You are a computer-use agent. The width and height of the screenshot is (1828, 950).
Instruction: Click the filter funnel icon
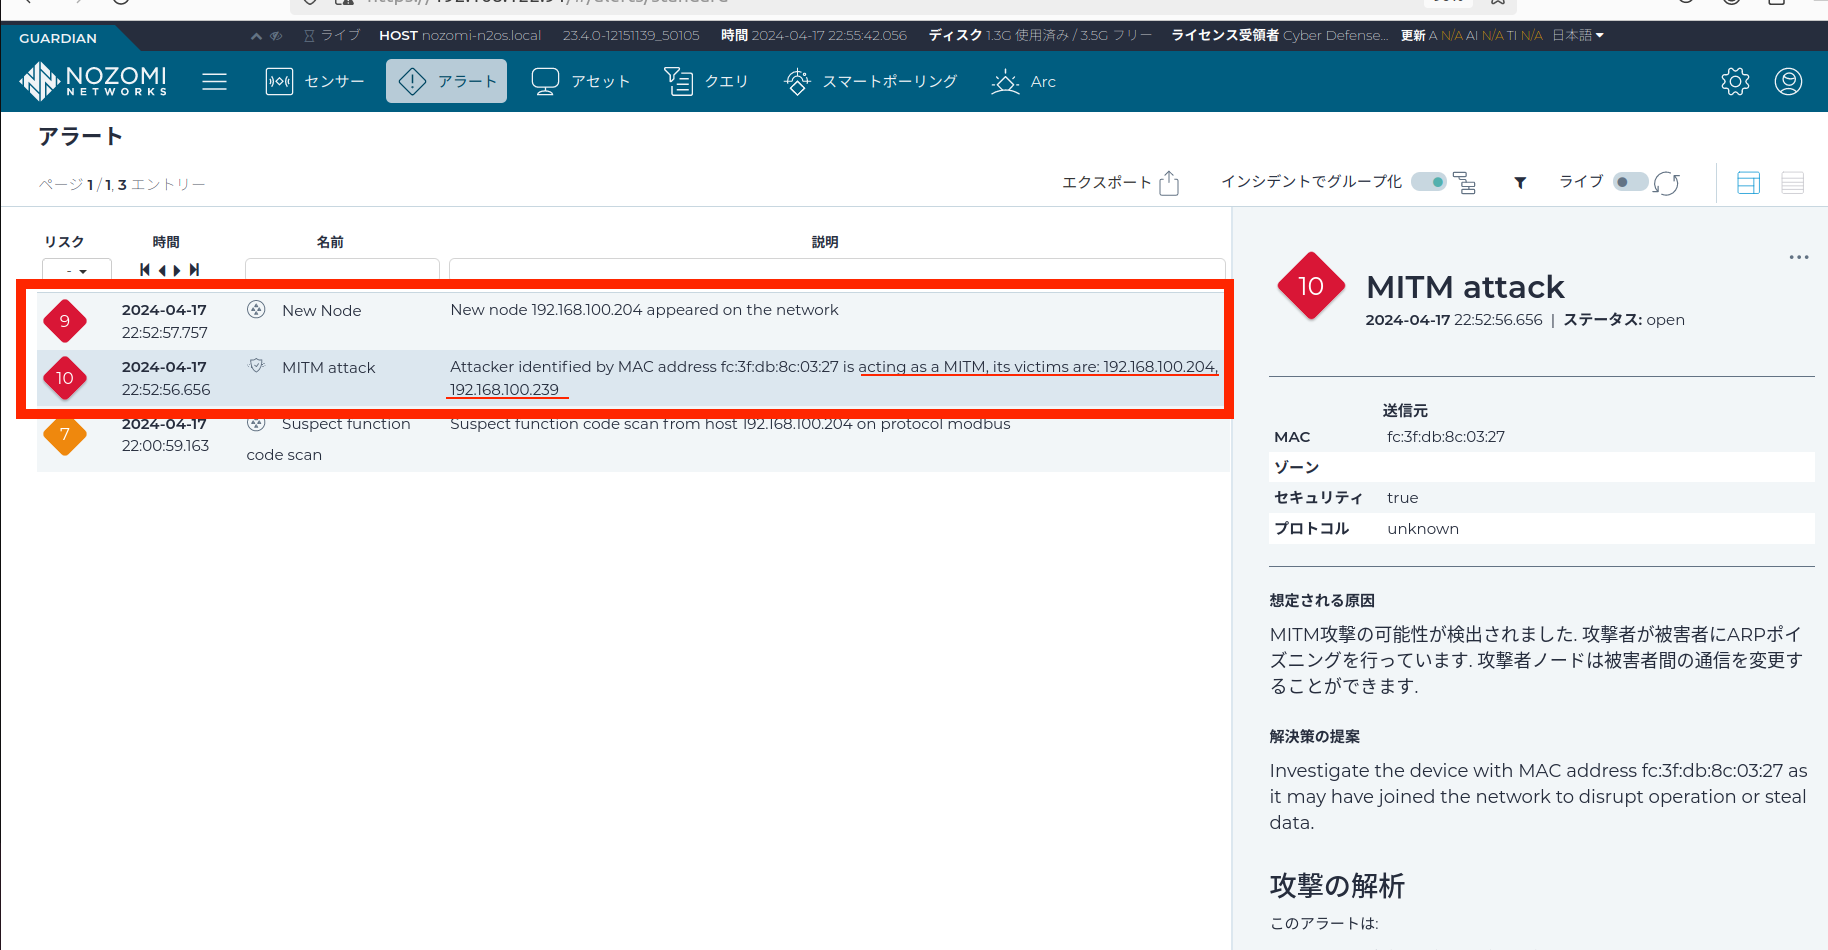coord(1520,183)
